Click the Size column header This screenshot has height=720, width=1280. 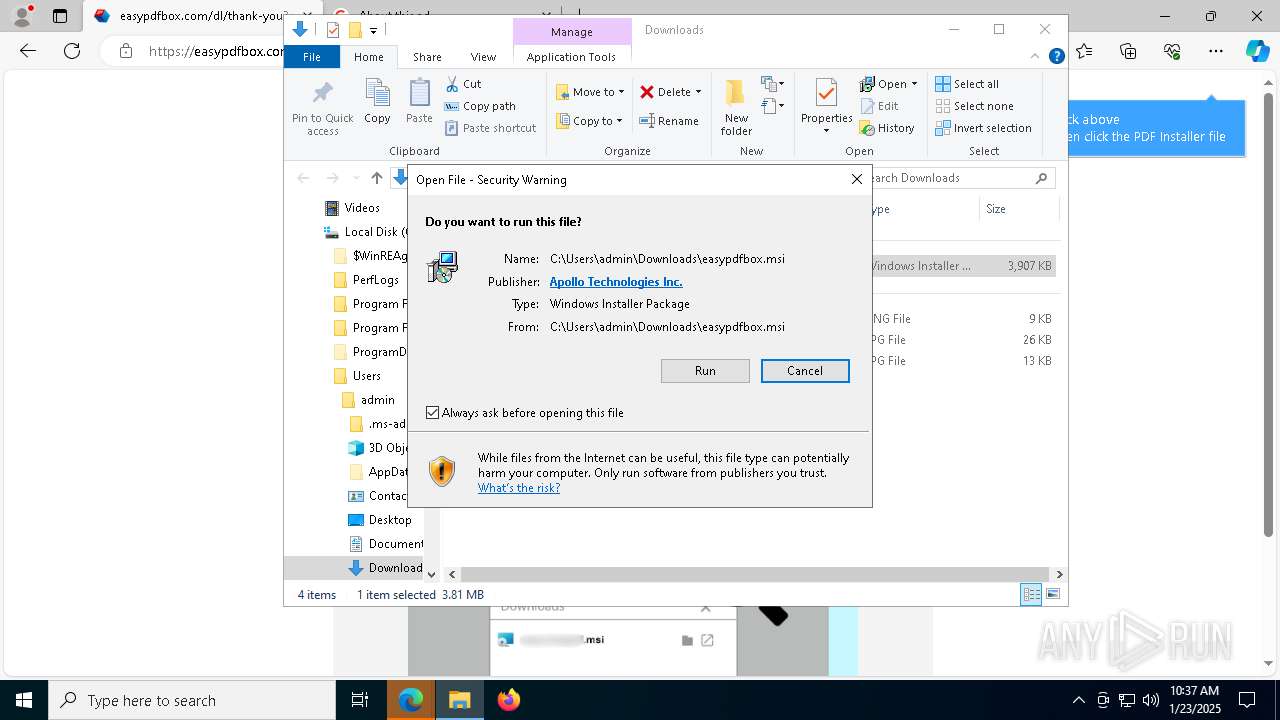(x=1018, y=209)
